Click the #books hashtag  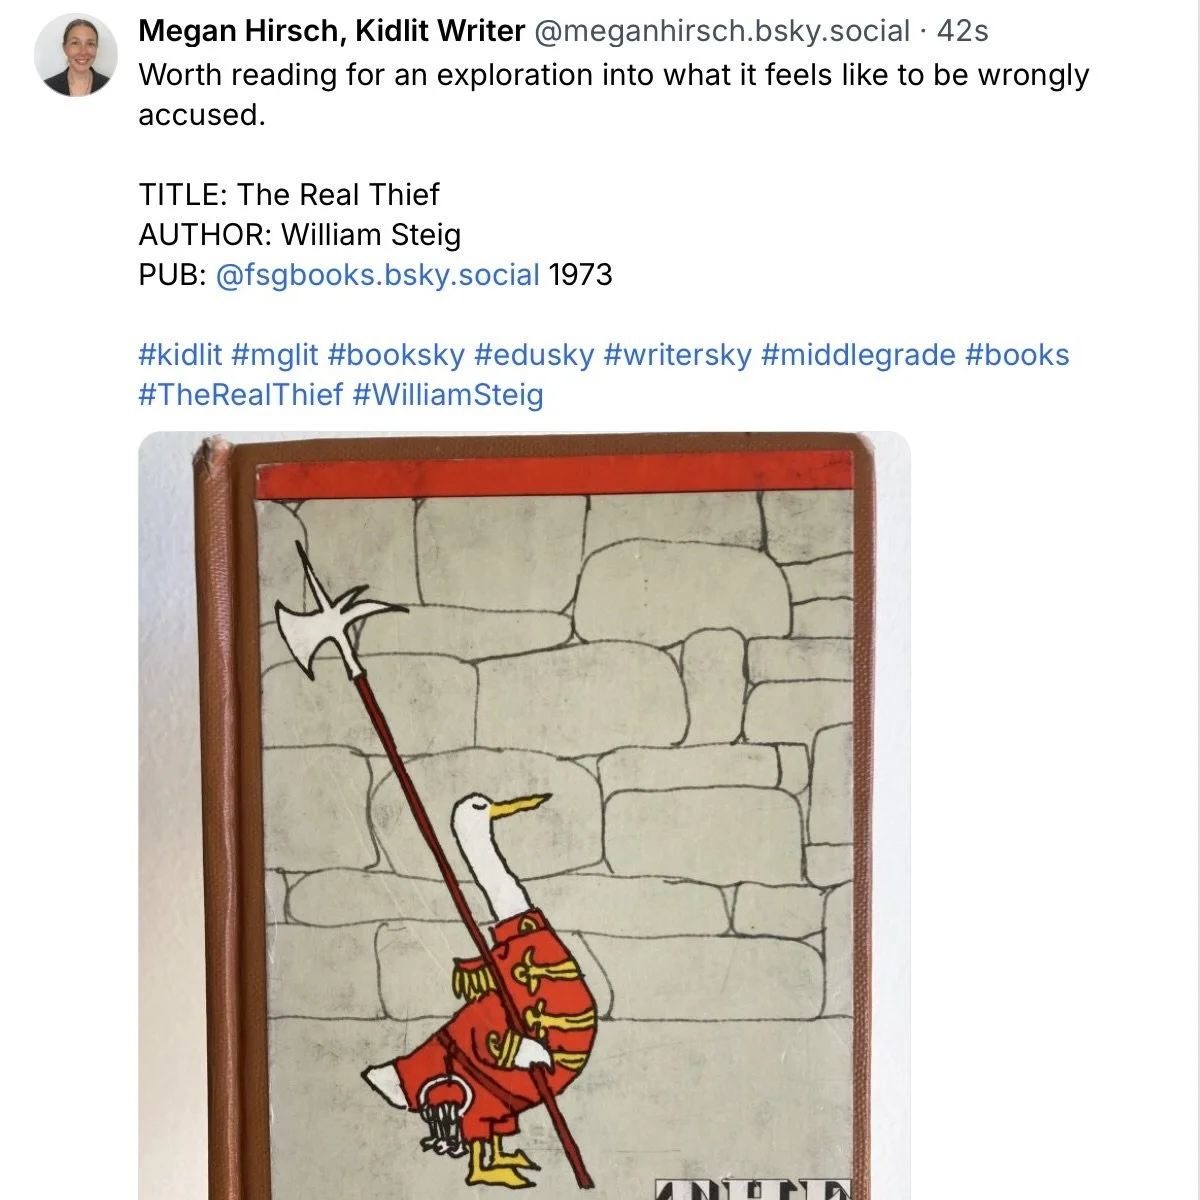point(1017,355)
